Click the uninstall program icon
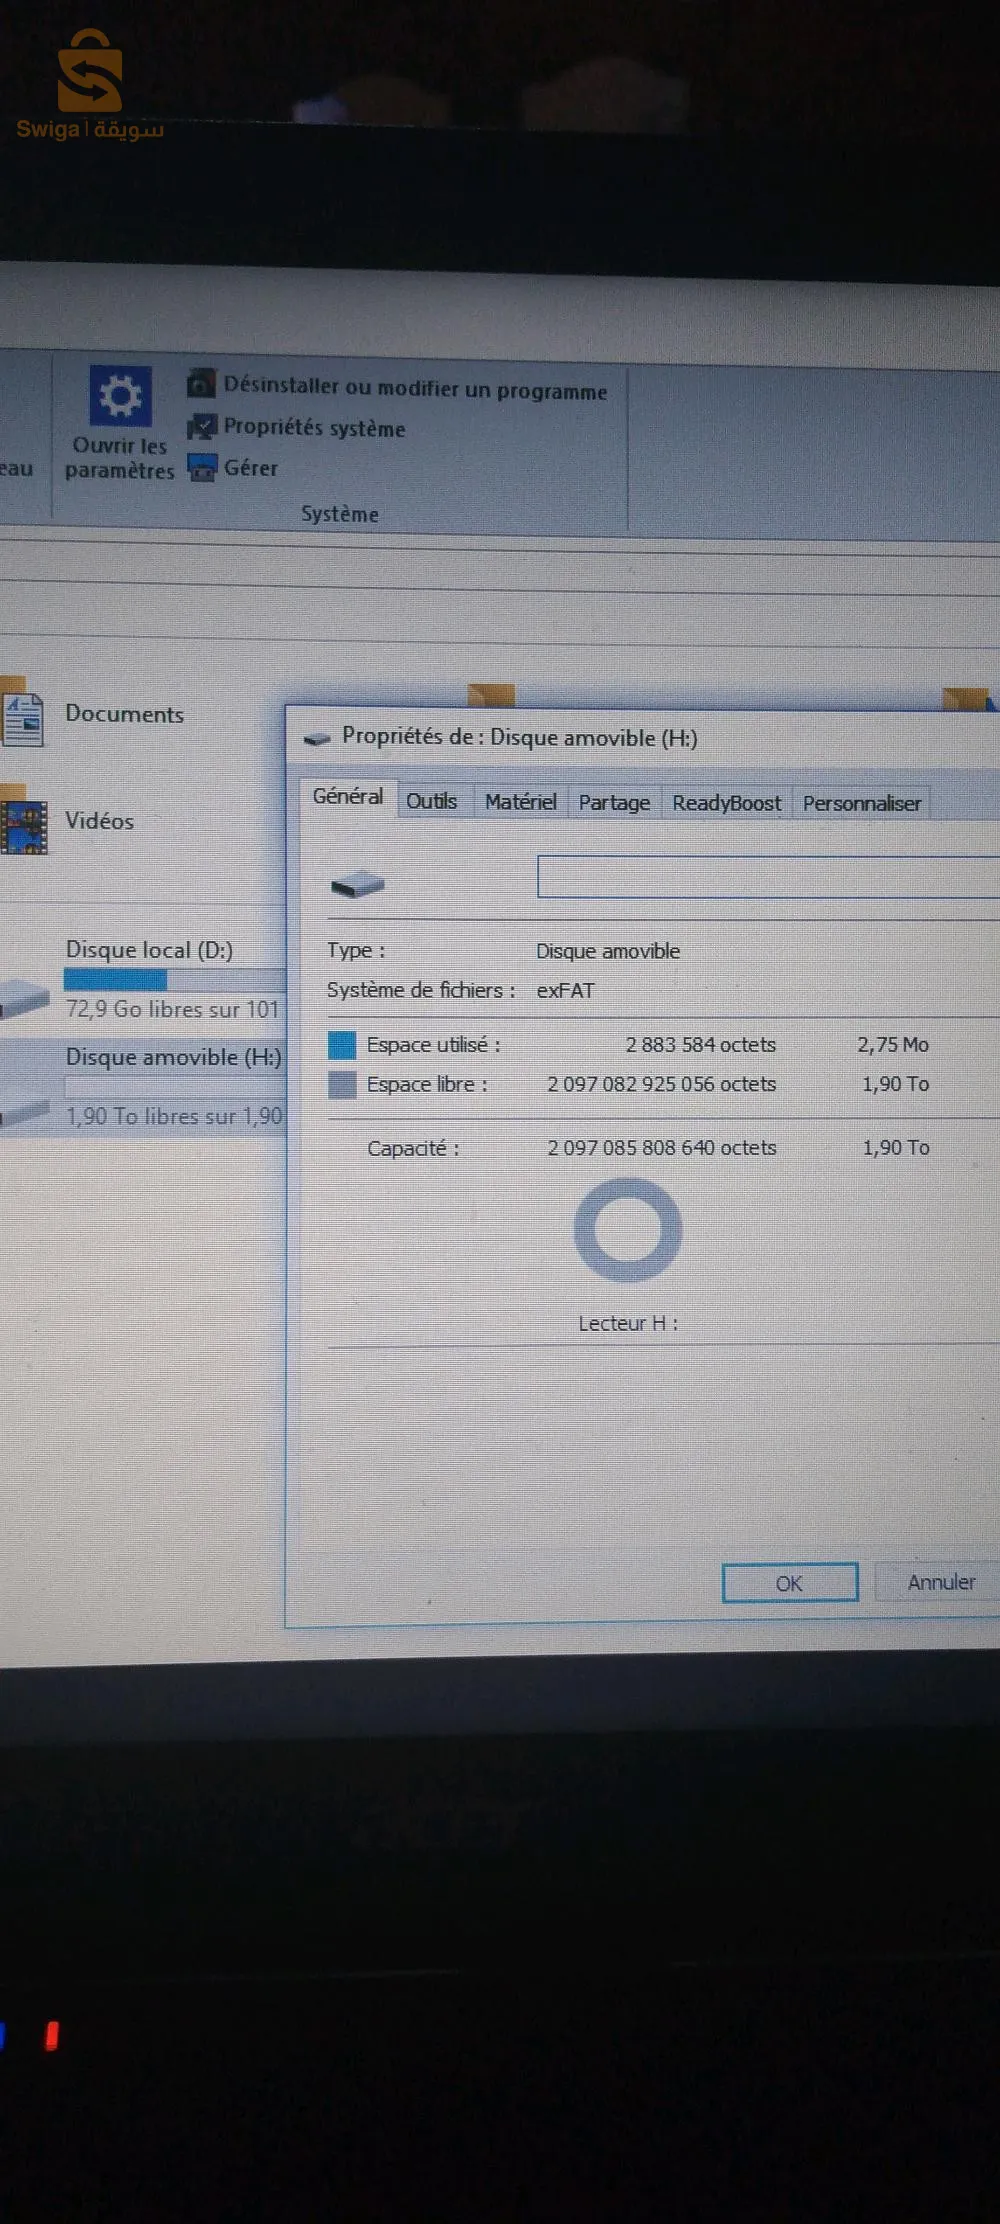 pyautogui.click(x=202, y=383)
